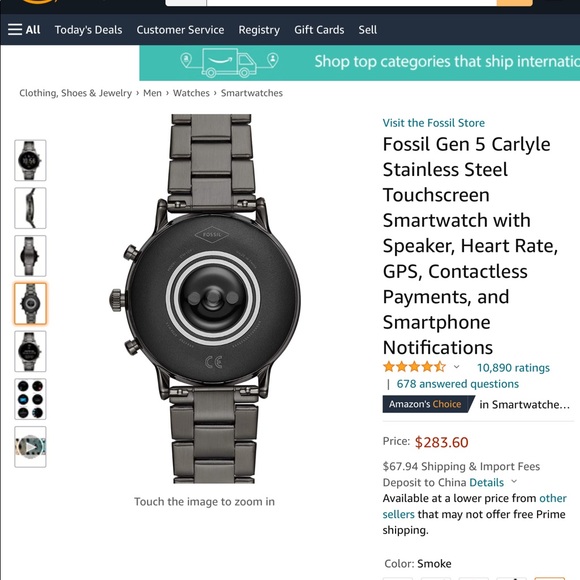Select the highlighted back-view watch thumbnail
Screen dimensions: 580x580
[30, 304]
